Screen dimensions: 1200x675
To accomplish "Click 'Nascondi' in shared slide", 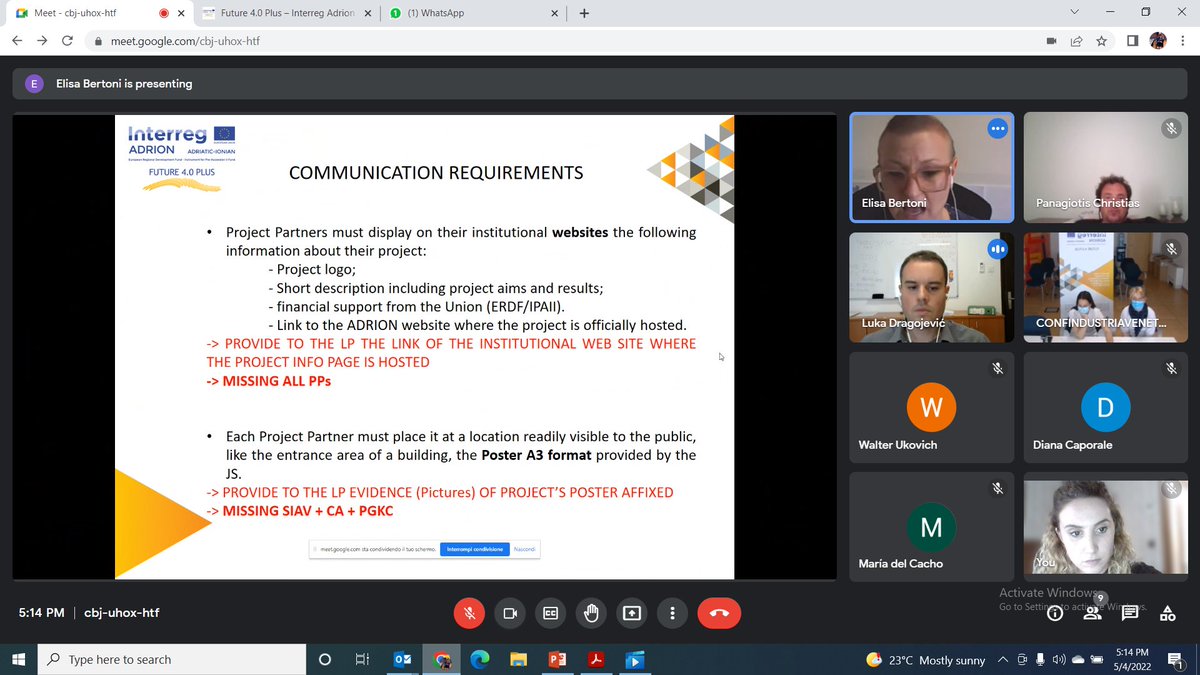I will (524, 550).
